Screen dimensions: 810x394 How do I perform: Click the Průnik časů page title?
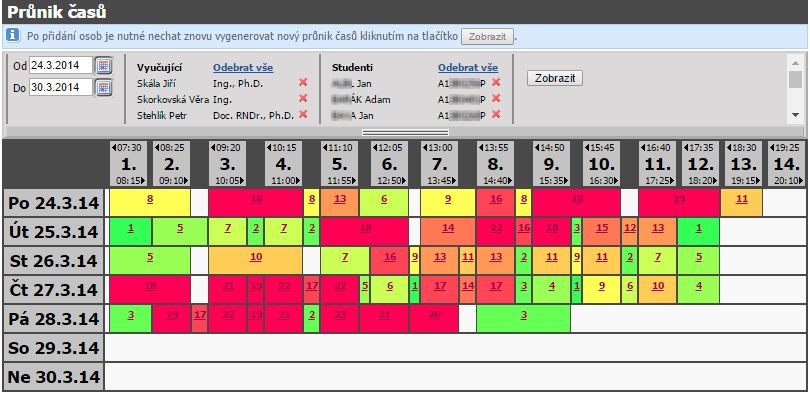point(57,12)
